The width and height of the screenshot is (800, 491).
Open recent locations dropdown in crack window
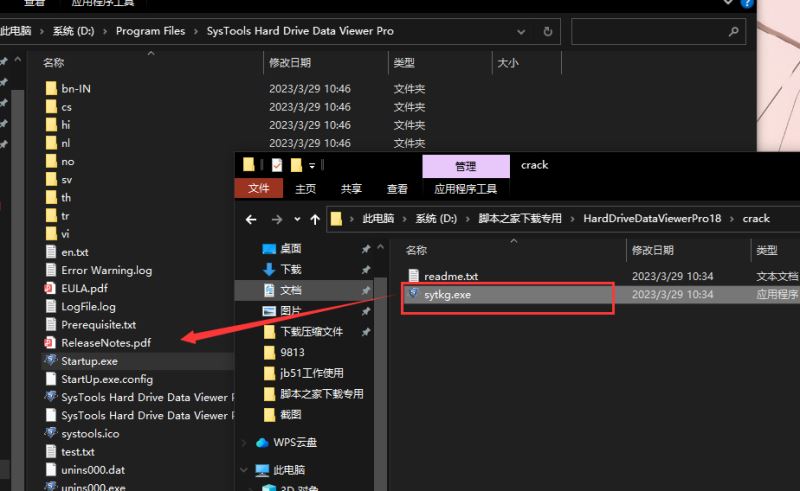(297, 219)
